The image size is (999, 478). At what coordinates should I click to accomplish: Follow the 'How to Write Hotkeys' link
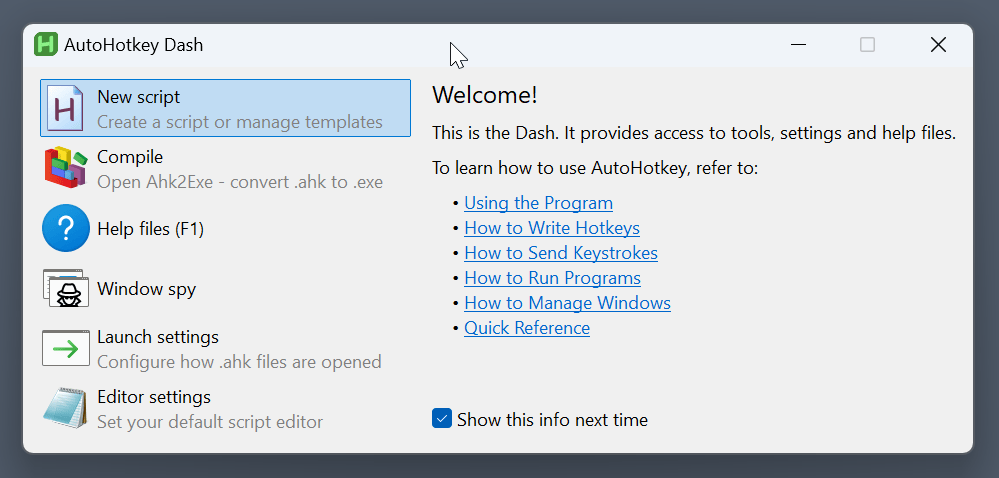551,228
